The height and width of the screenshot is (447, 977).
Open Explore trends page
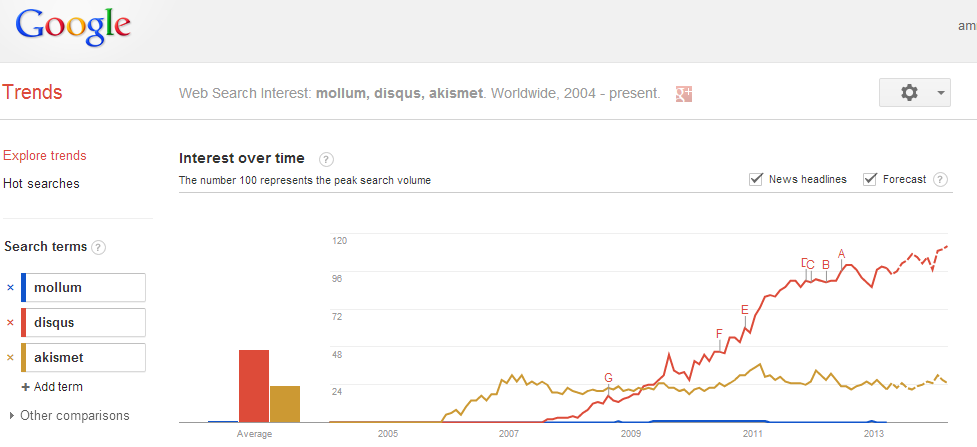[45, 156]
